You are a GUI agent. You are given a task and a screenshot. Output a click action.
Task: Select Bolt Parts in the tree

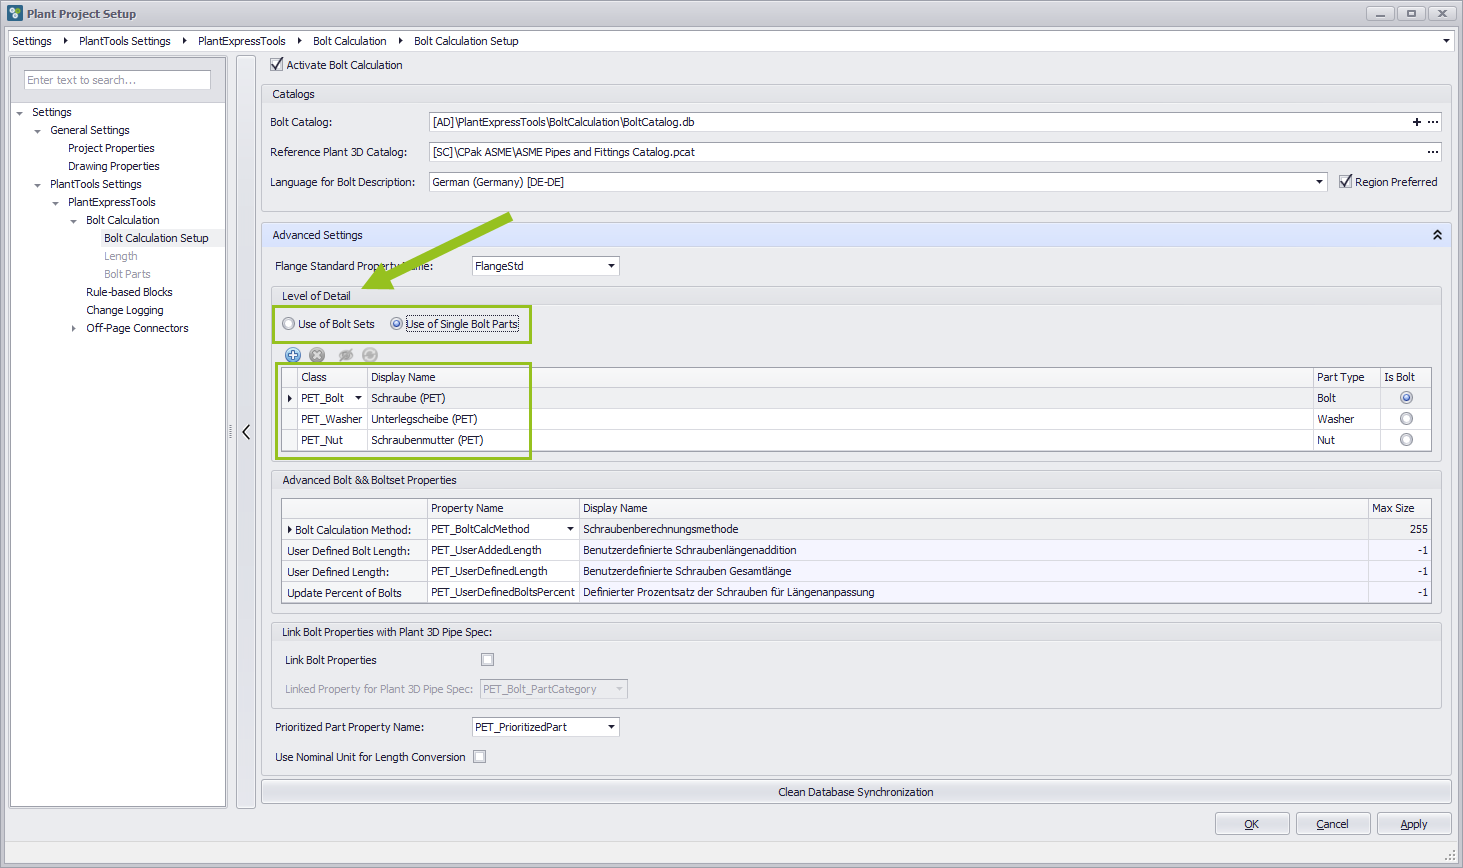[127, 274]
